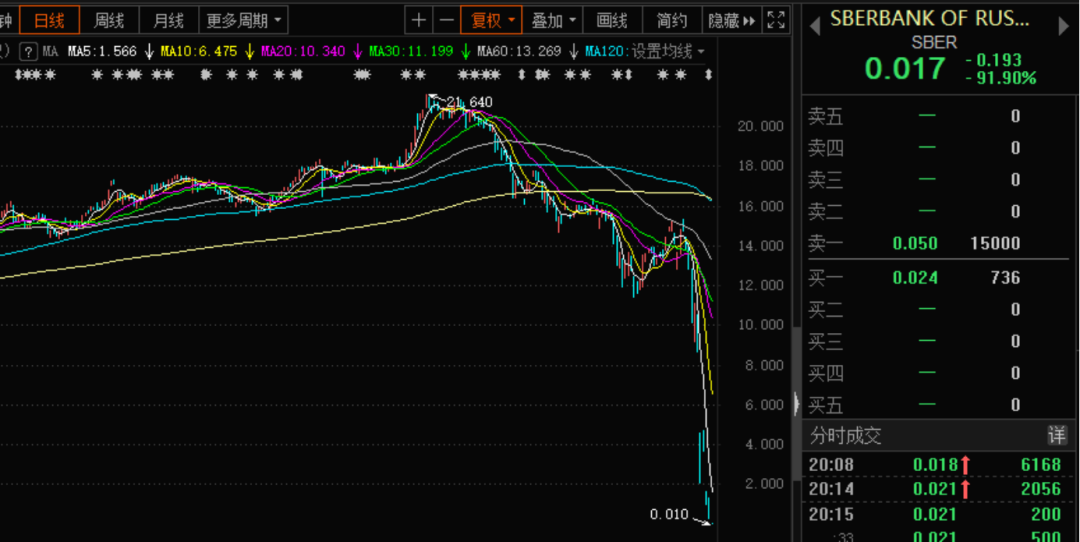Toggle the 简约 simple view mode
Screen dimensions: 1080x542
tap(672, 20)
